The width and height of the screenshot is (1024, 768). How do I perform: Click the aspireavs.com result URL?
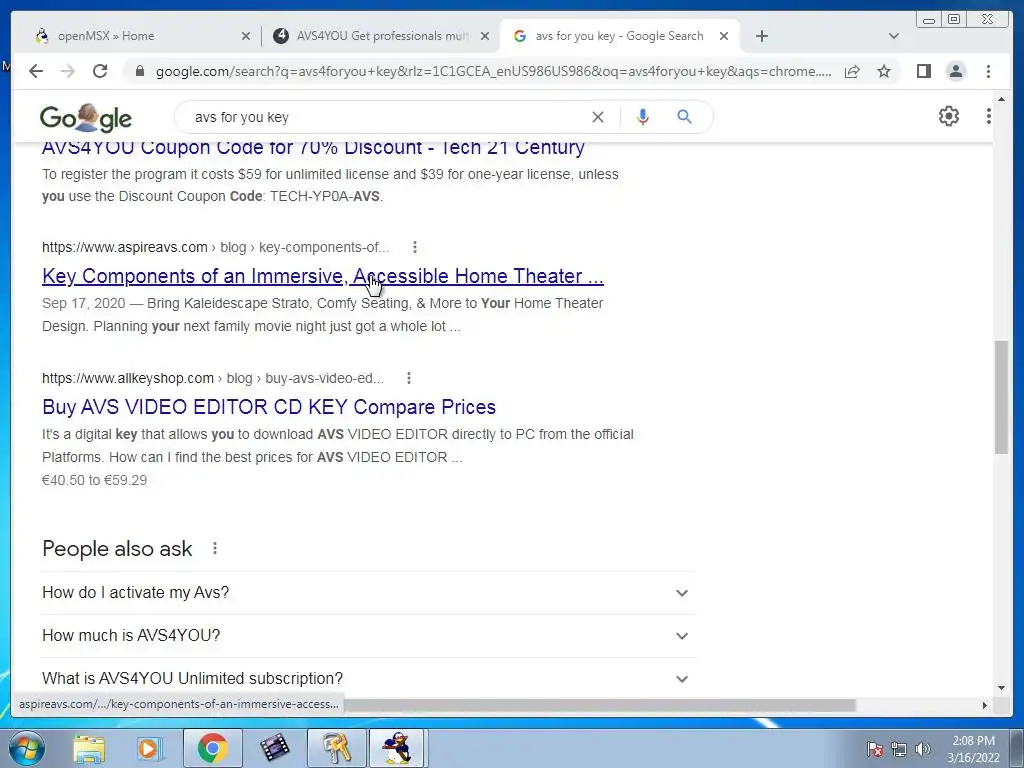[215, 248]
